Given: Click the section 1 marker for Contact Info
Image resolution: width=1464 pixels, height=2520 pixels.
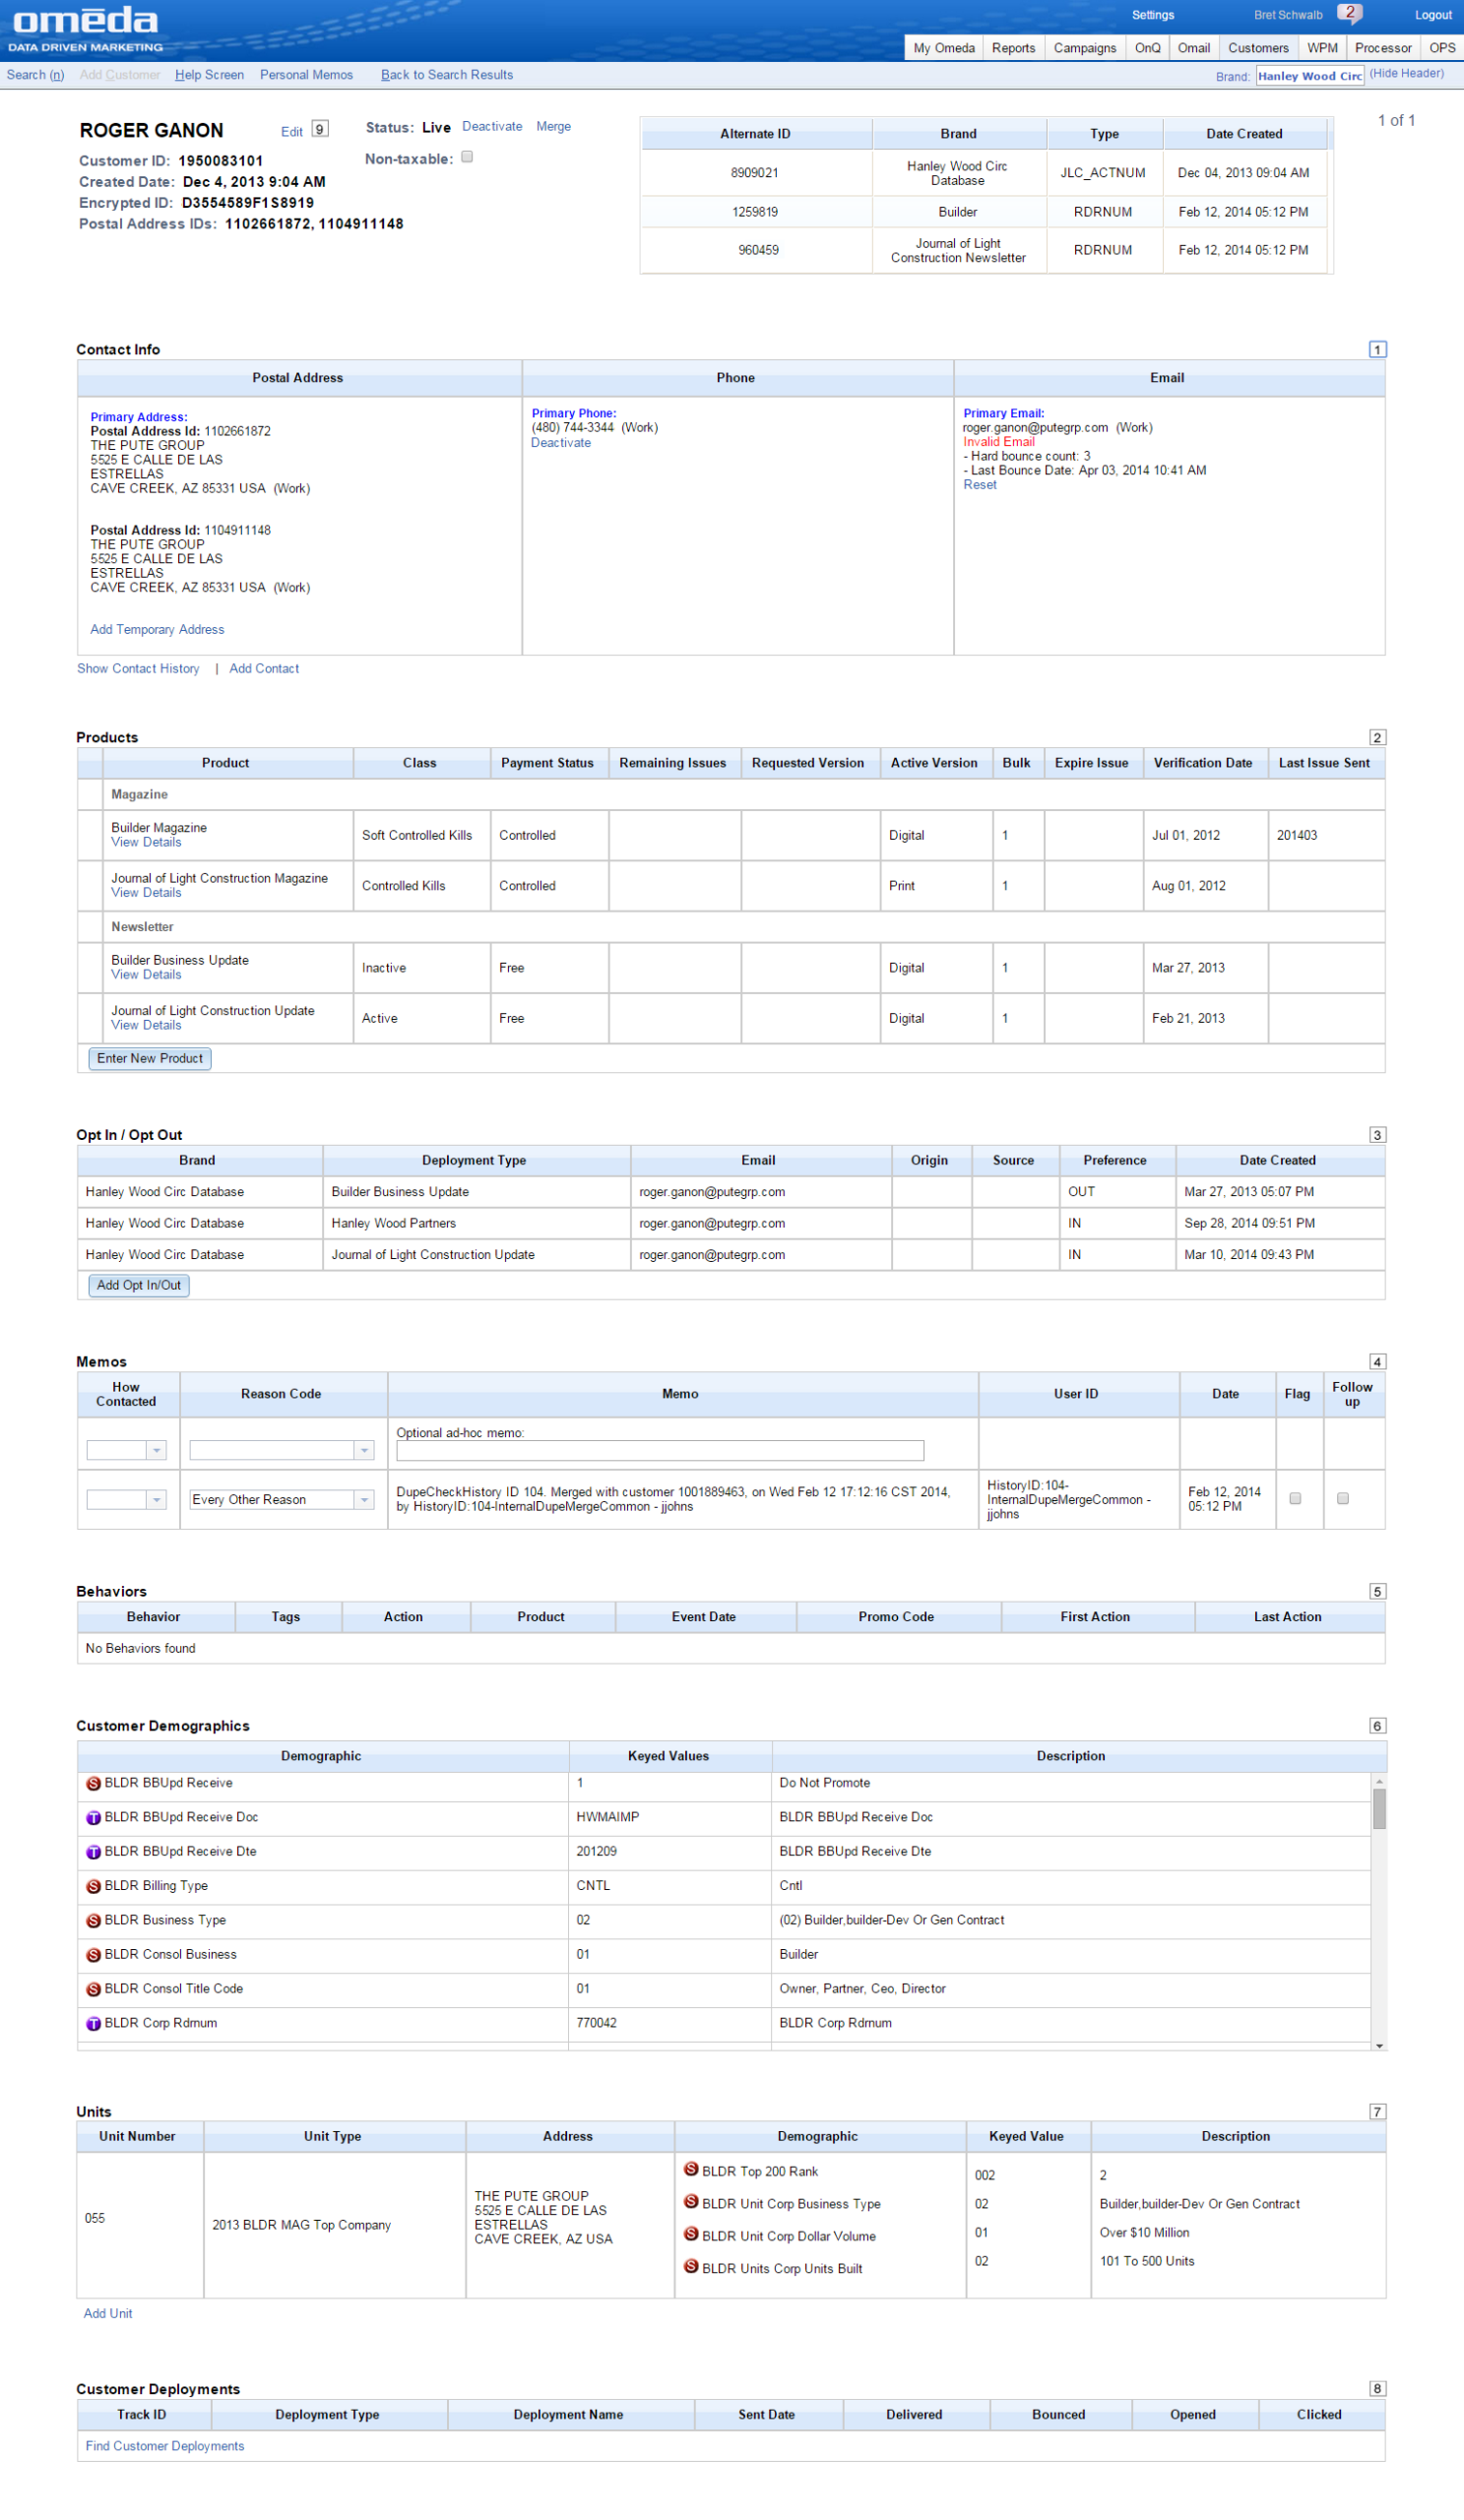Looking at the screenshot, I should tap(1377, 349).
